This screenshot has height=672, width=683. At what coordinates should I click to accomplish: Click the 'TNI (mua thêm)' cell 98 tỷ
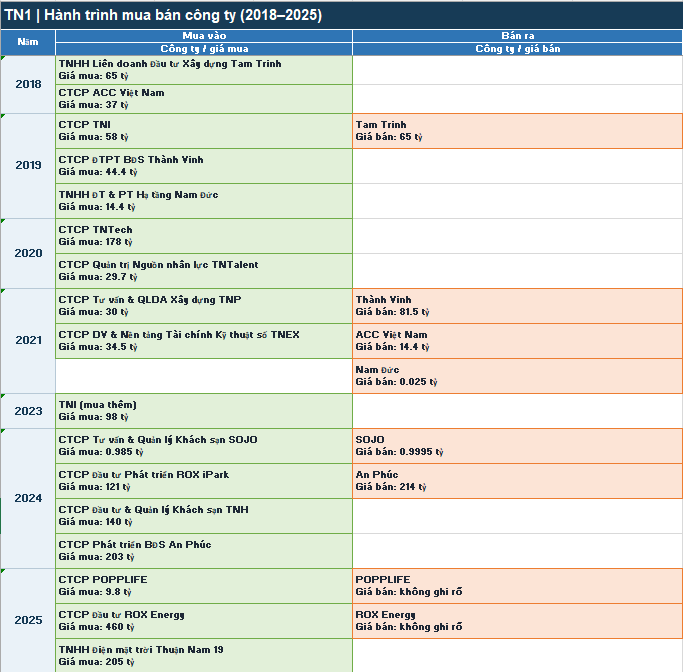coord(204,411)
